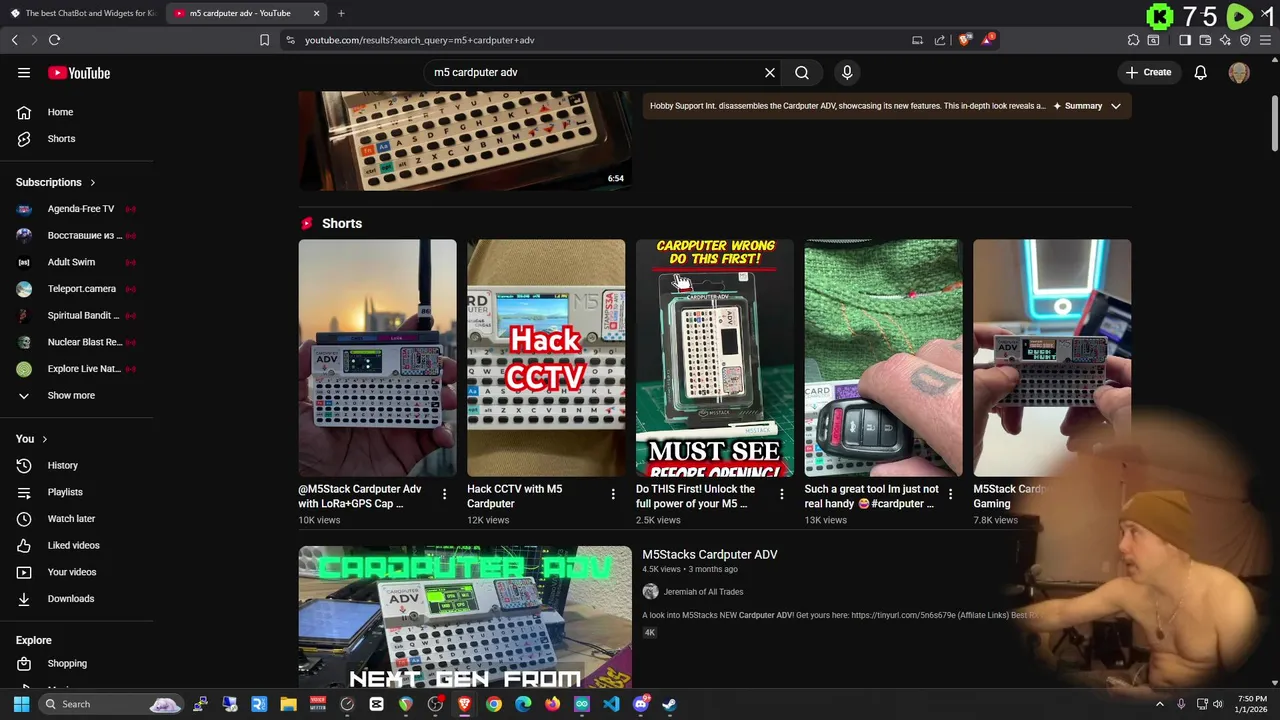Expand the Subscriptions section heading

coord(56,182)
